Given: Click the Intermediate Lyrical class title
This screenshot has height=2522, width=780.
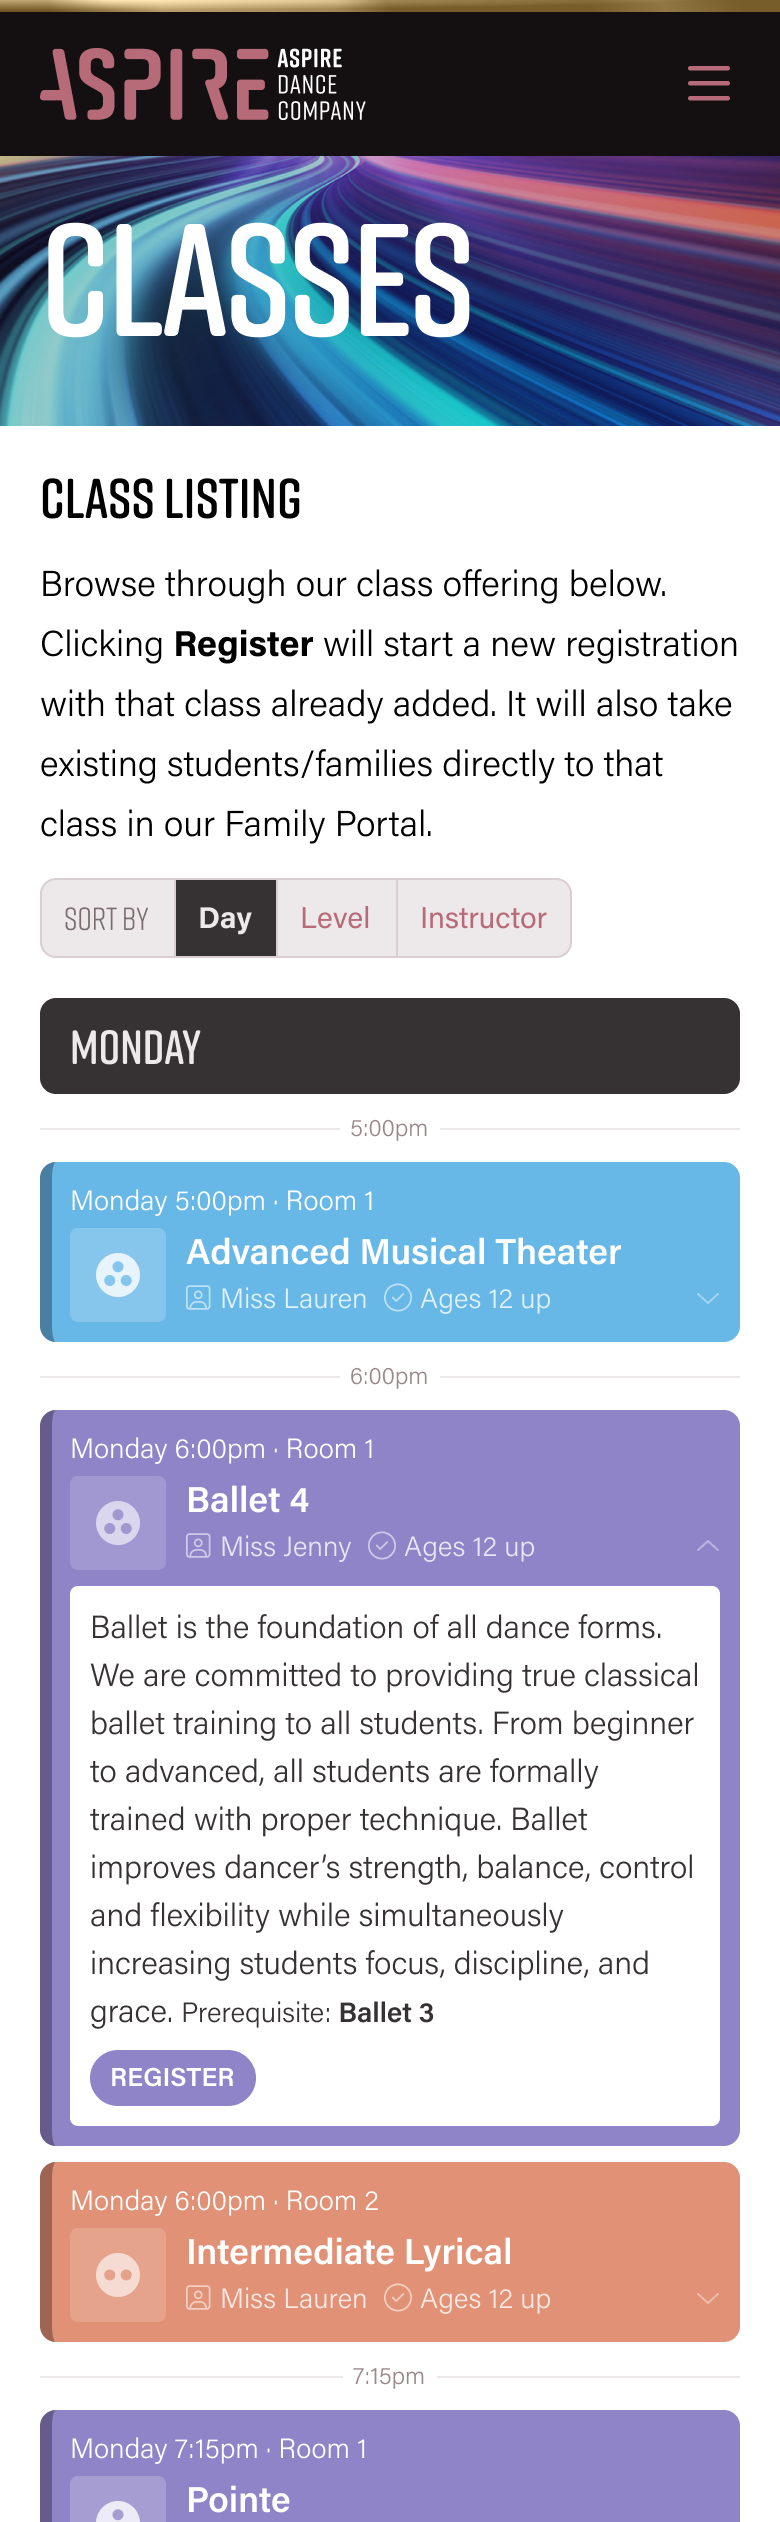Looking at the screenshot, I should [x=349, y=2252].
